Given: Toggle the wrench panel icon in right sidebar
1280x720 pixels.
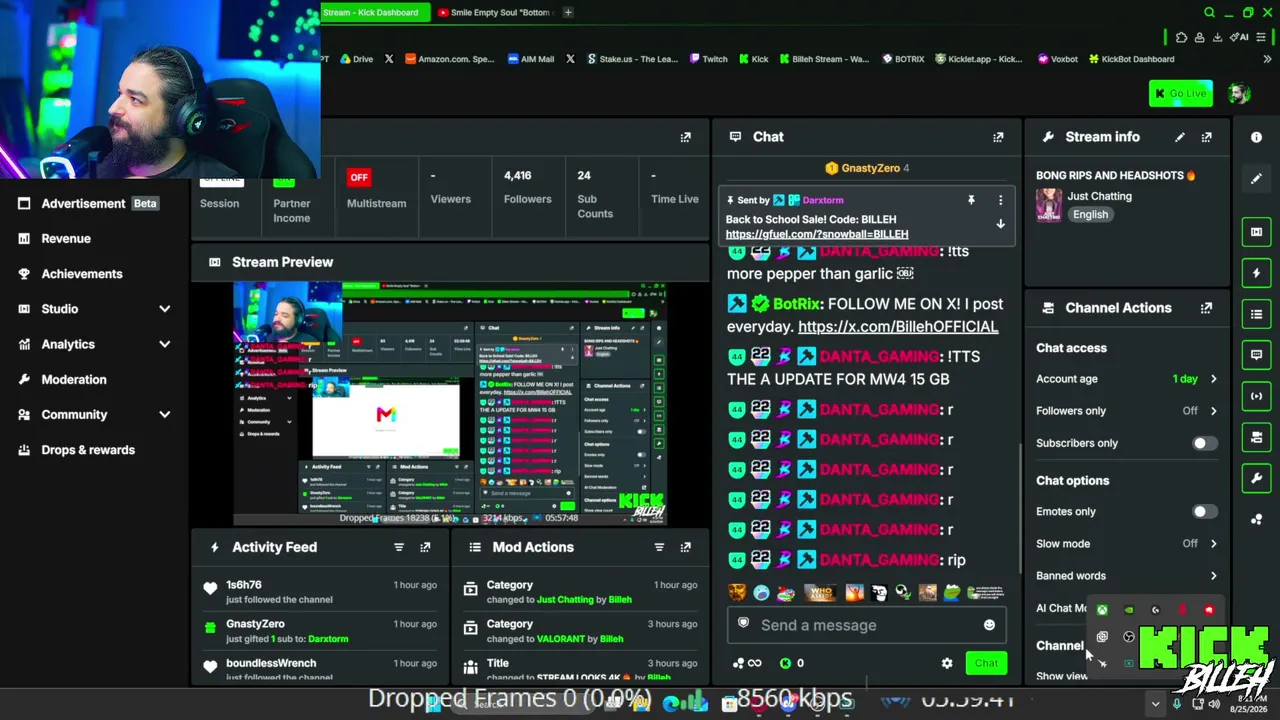Looking at the screenshot, I should 1256,478.
